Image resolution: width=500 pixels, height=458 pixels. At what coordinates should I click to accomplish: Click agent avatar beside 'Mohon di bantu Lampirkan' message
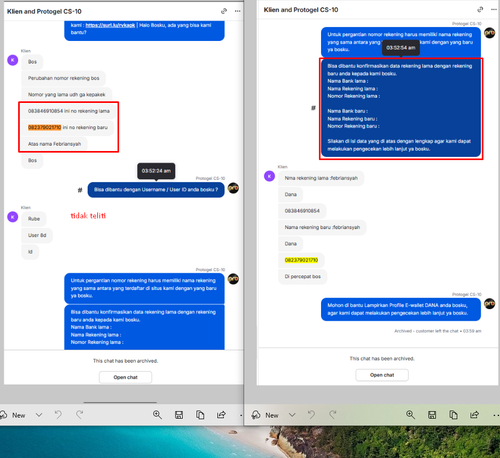click(490, 304)
